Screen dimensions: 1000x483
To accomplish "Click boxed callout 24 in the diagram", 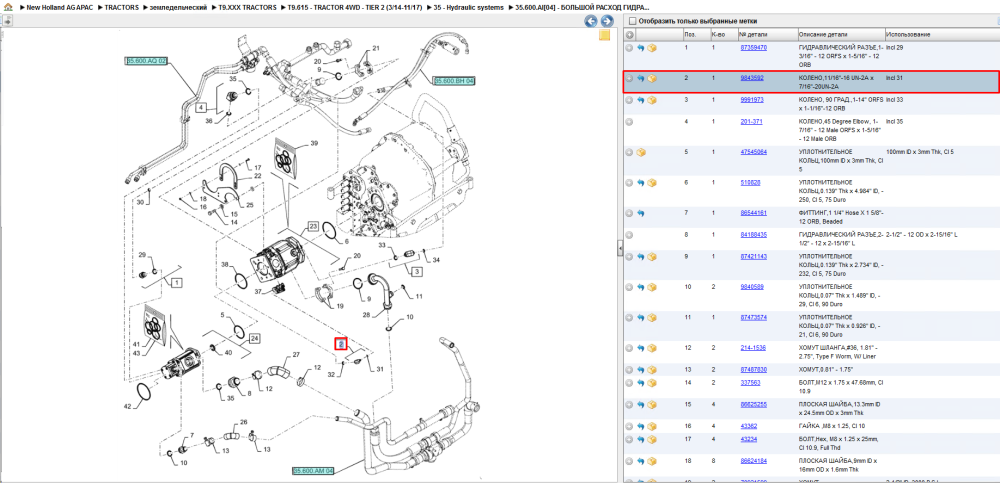I will 254,338.
